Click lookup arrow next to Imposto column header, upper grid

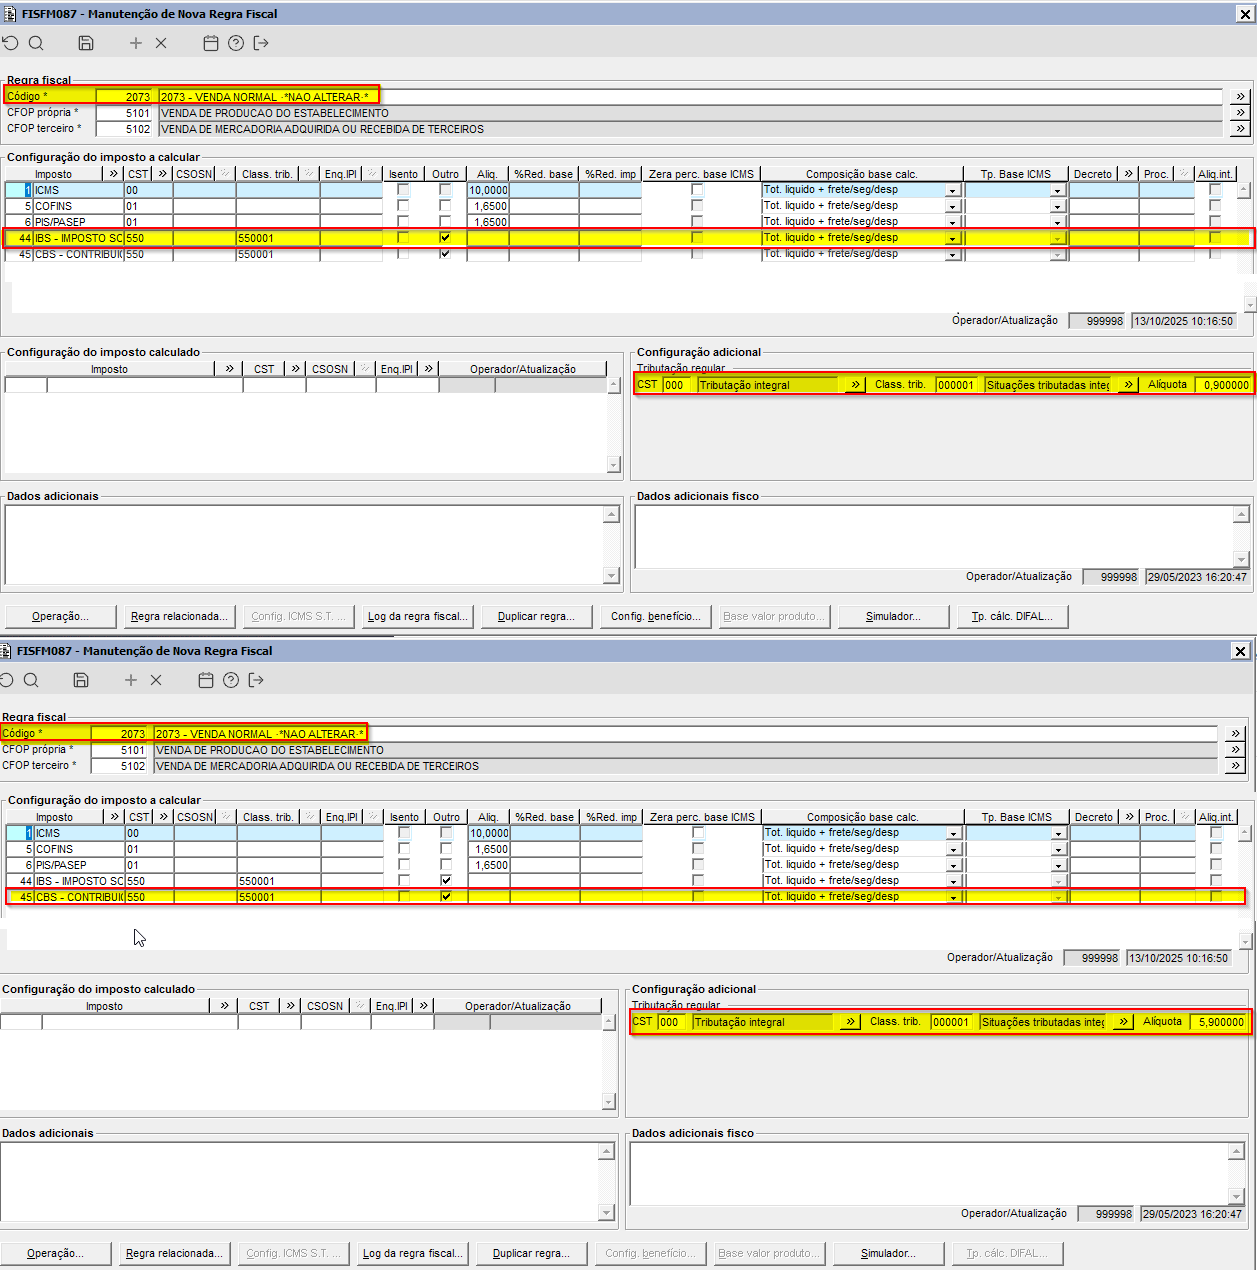[114, 174]
